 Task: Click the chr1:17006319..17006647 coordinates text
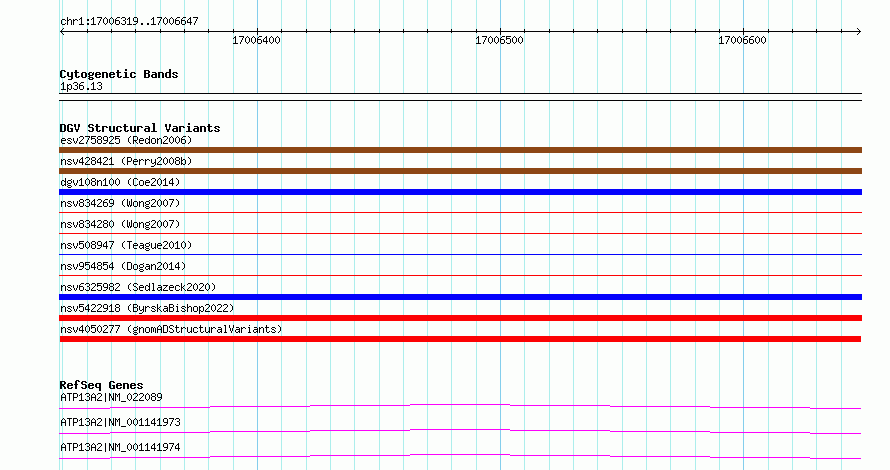(129, 22)
